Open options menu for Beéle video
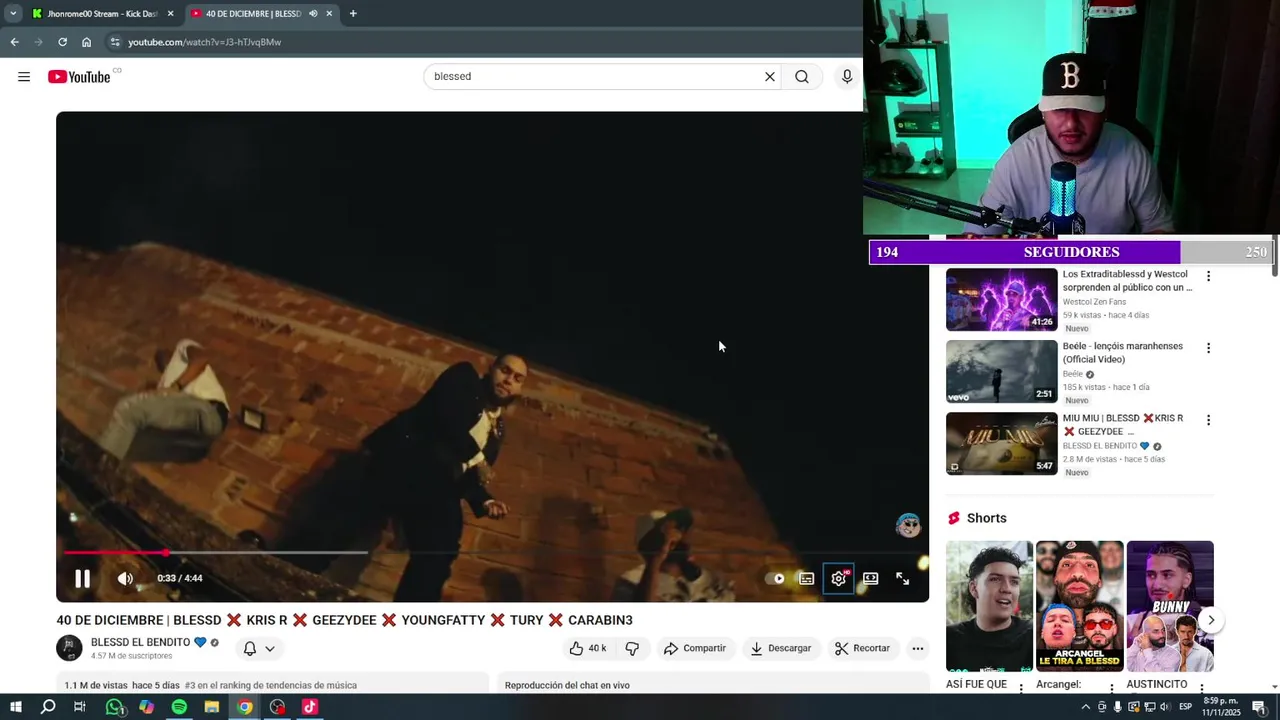 click(1208, 348)
